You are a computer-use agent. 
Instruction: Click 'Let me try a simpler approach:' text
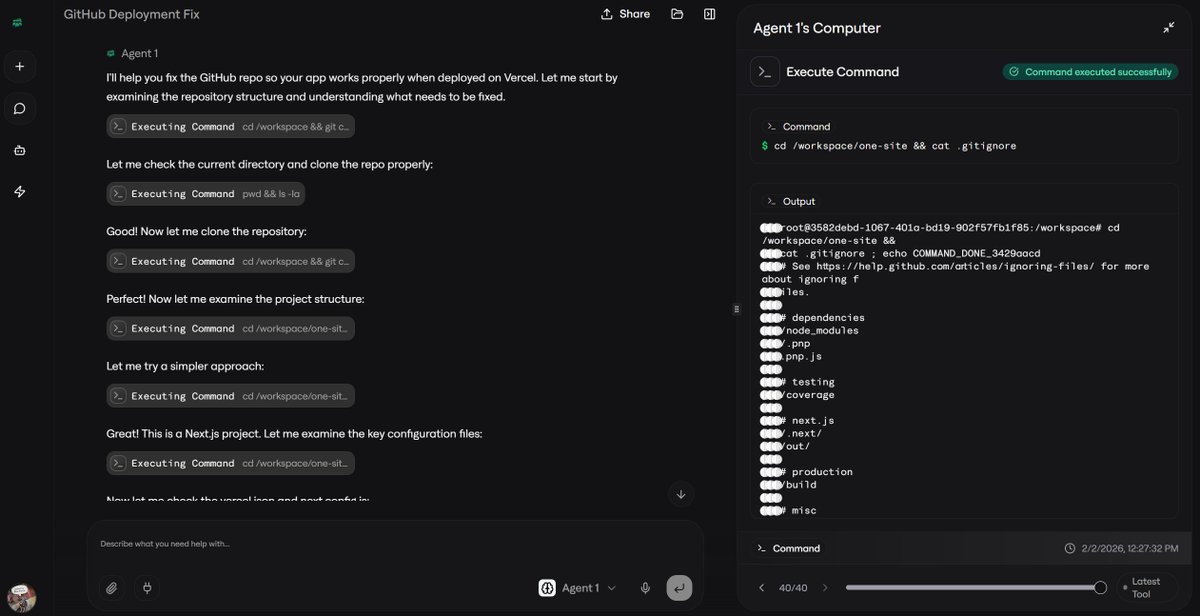tap(185, 366)
